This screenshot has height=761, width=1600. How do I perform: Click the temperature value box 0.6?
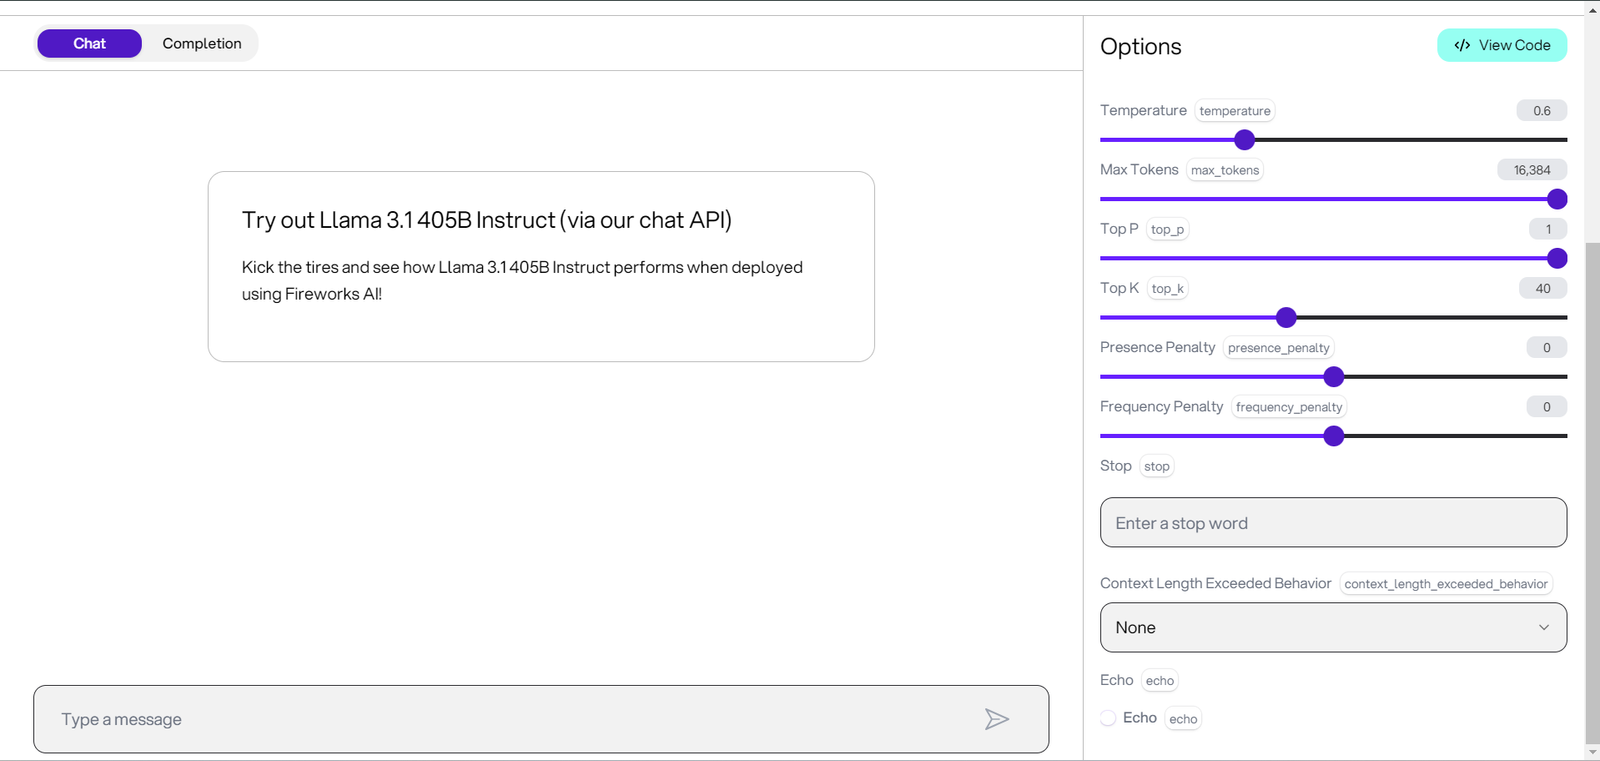pyautogui.click(x=1541, y=111)
